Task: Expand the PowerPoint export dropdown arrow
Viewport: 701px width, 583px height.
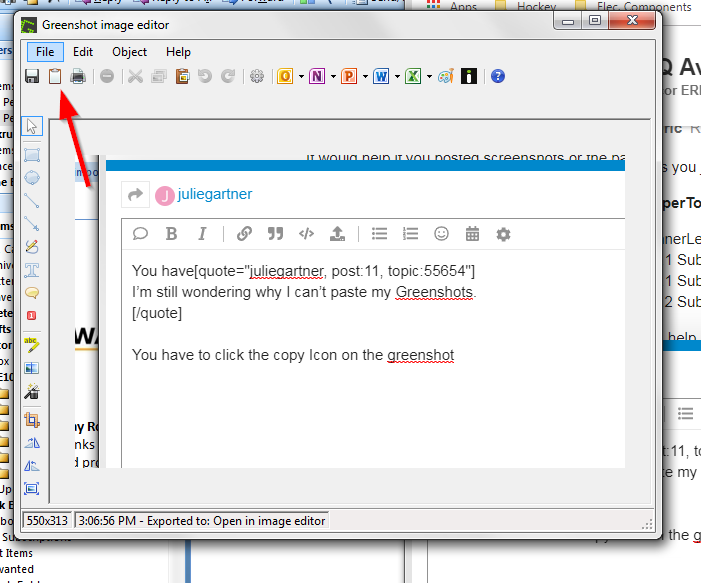Action: [x=365, y=77]
